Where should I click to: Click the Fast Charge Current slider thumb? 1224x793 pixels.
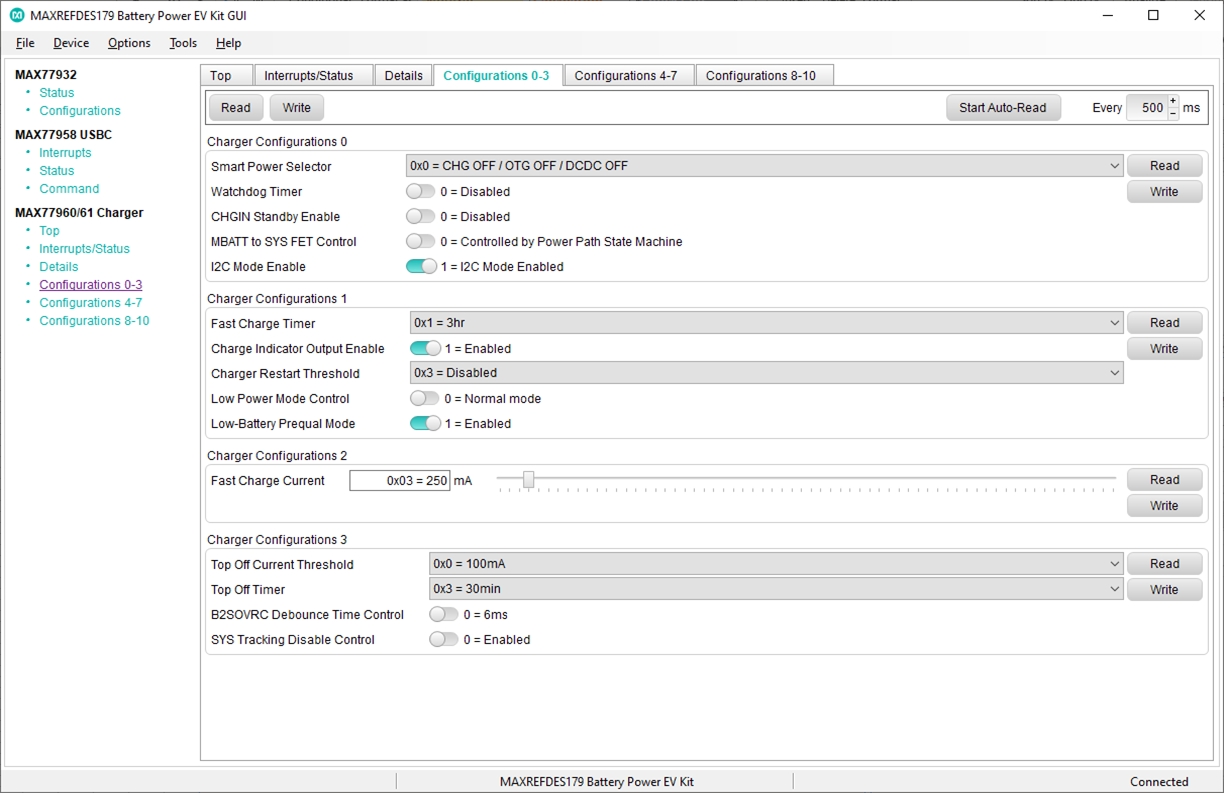(x=528, y=480)
